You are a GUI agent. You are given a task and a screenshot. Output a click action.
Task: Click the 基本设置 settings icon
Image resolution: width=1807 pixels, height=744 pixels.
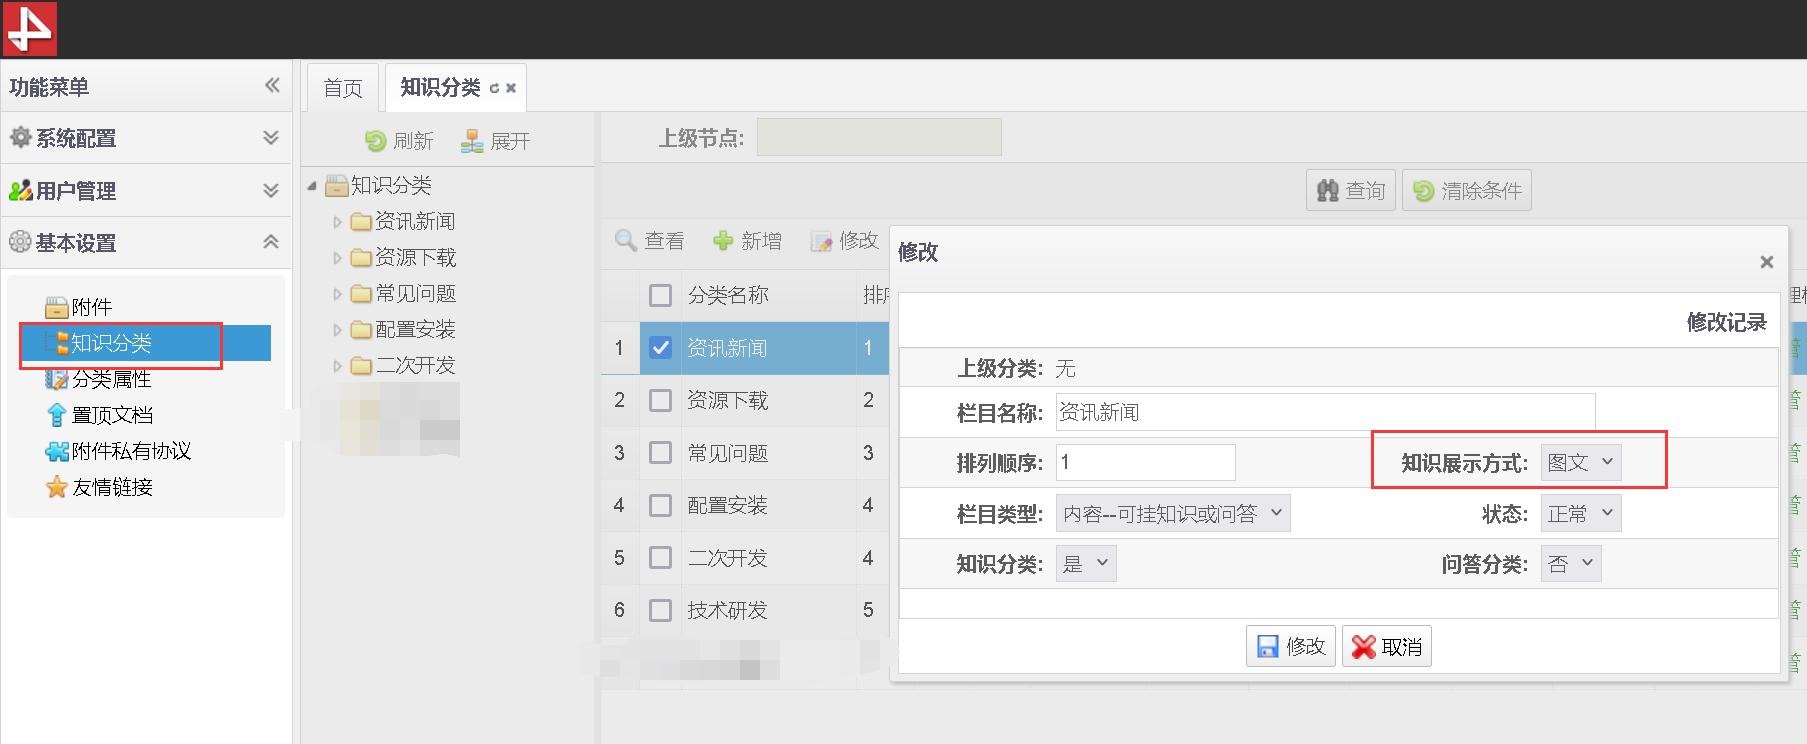20,242
